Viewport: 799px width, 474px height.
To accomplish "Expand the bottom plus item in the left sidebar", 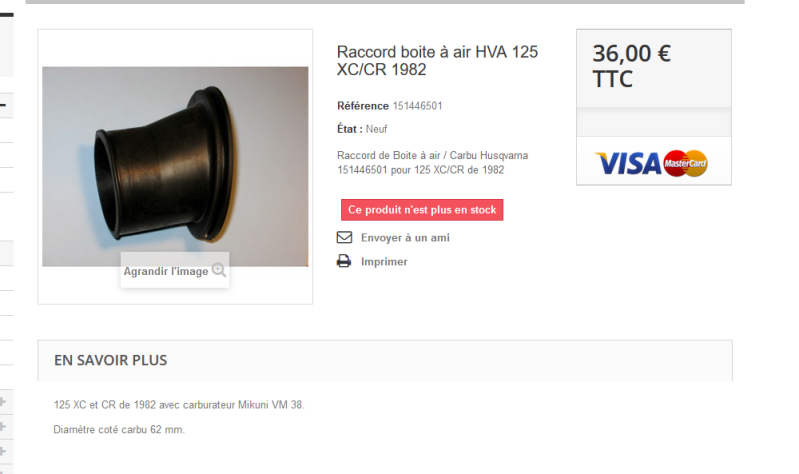I will 3,451.
